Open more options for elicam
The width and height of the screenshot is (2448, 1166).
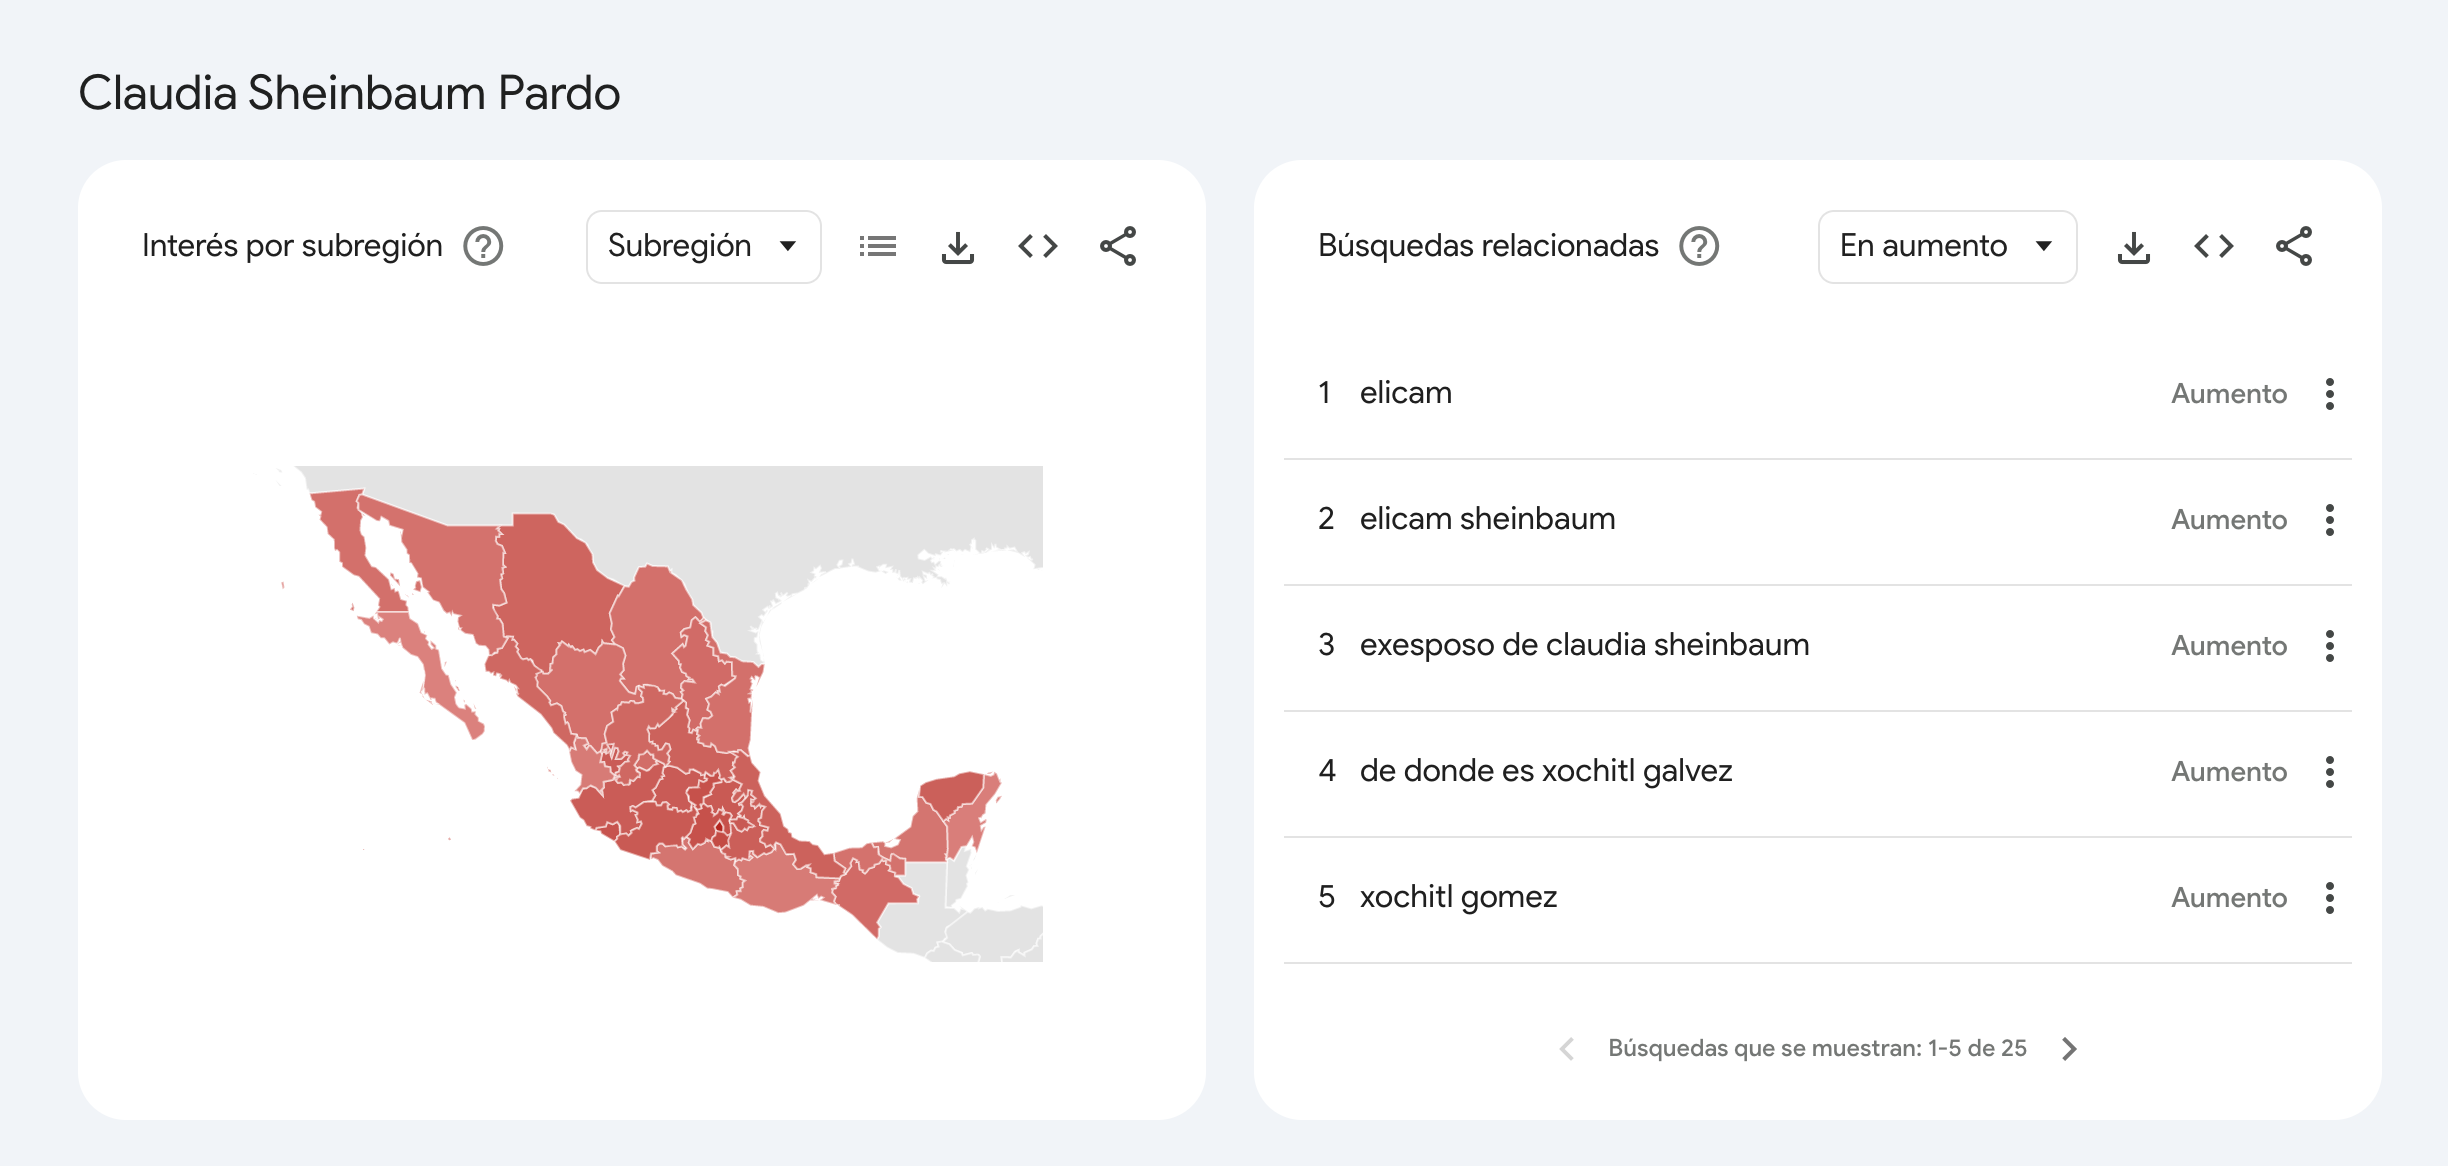(x=2329, y=394)
